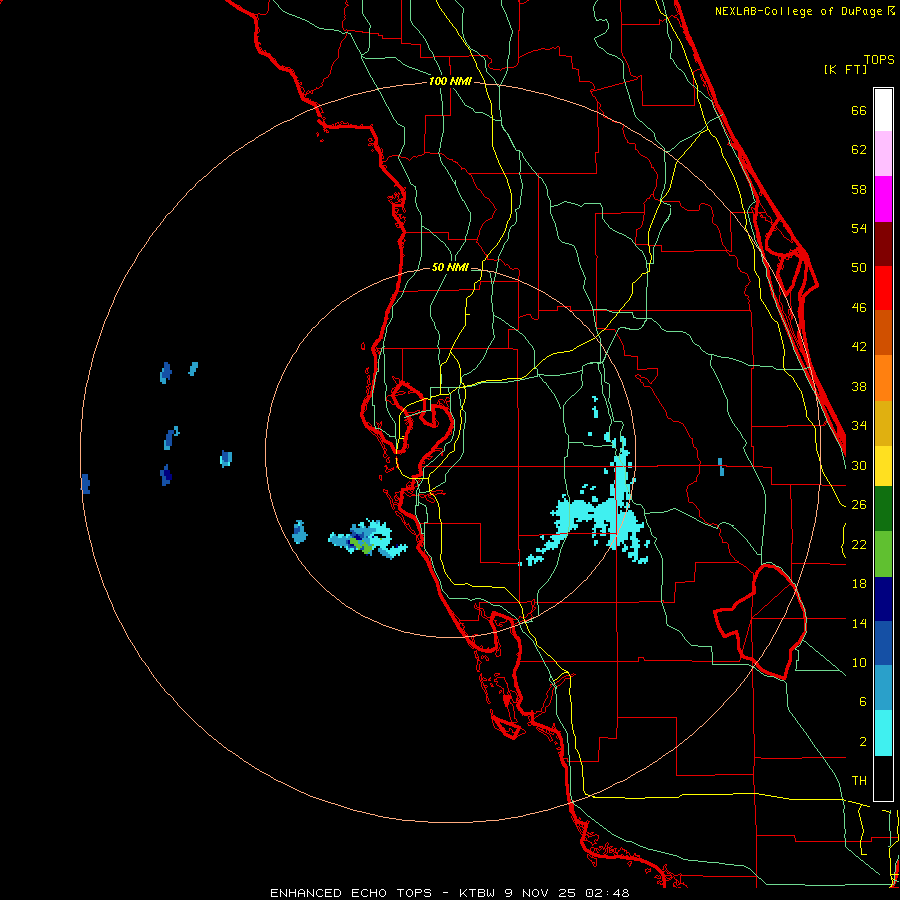The width and height of the screenshot is (900, 900).
Task: Click the green-cored echo near the coast
Action: (x=366, y=540)
